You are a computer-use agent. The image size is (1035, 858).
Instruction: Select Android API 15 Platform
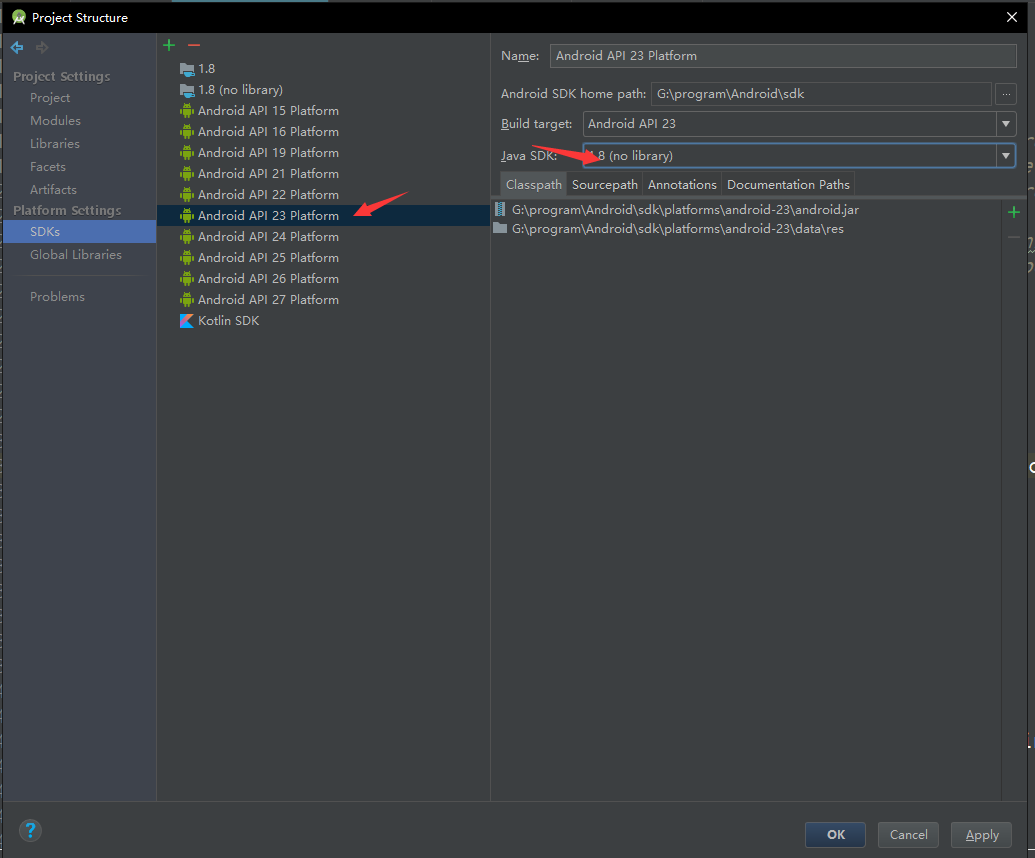pos(323,110)
